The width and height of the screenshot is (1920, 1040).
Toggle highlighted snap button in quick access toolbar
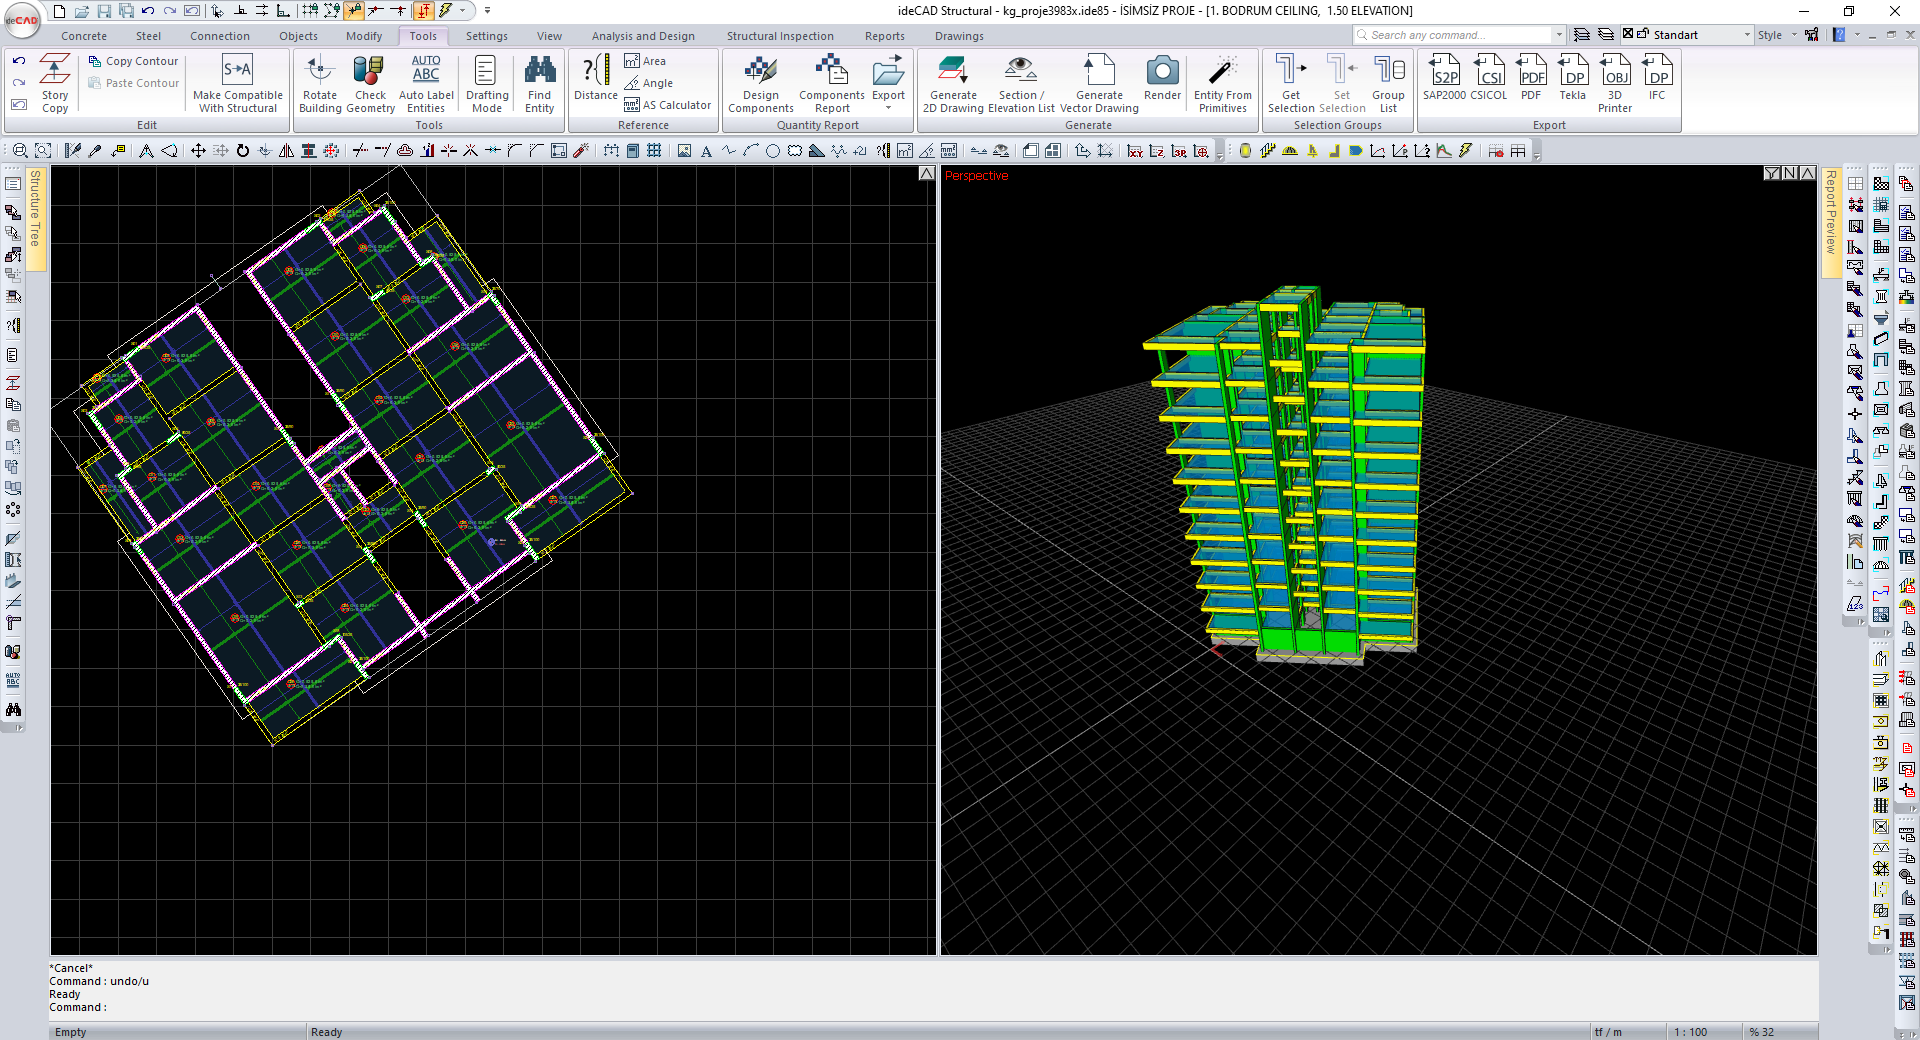[354, 11]
